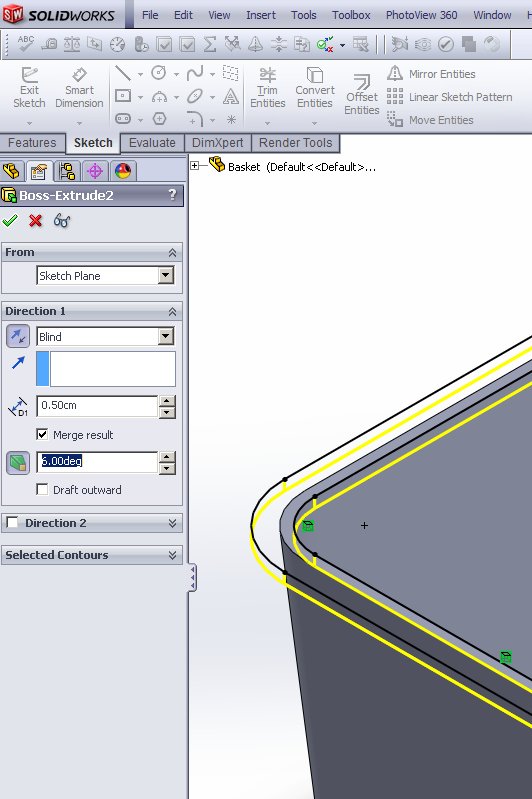532x799 pixels.
Task: Select the Corner Rectangle tool
Action: [123, 96]
